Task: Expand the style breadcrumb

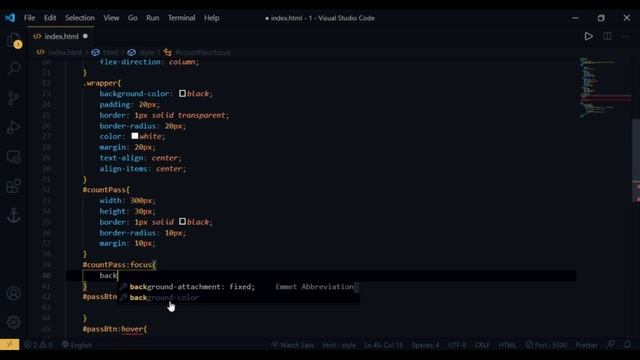Action: [141, 52]
